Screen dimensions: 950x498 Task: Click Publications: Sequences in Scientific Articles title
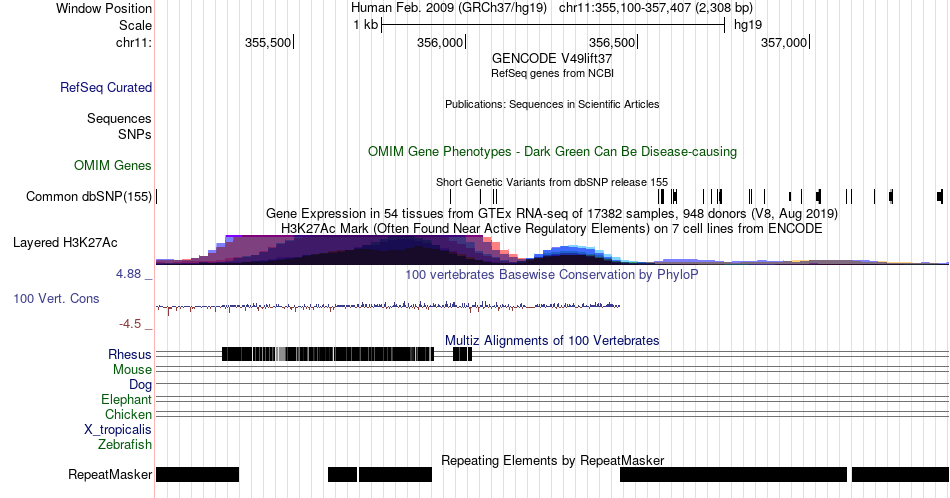552,104
